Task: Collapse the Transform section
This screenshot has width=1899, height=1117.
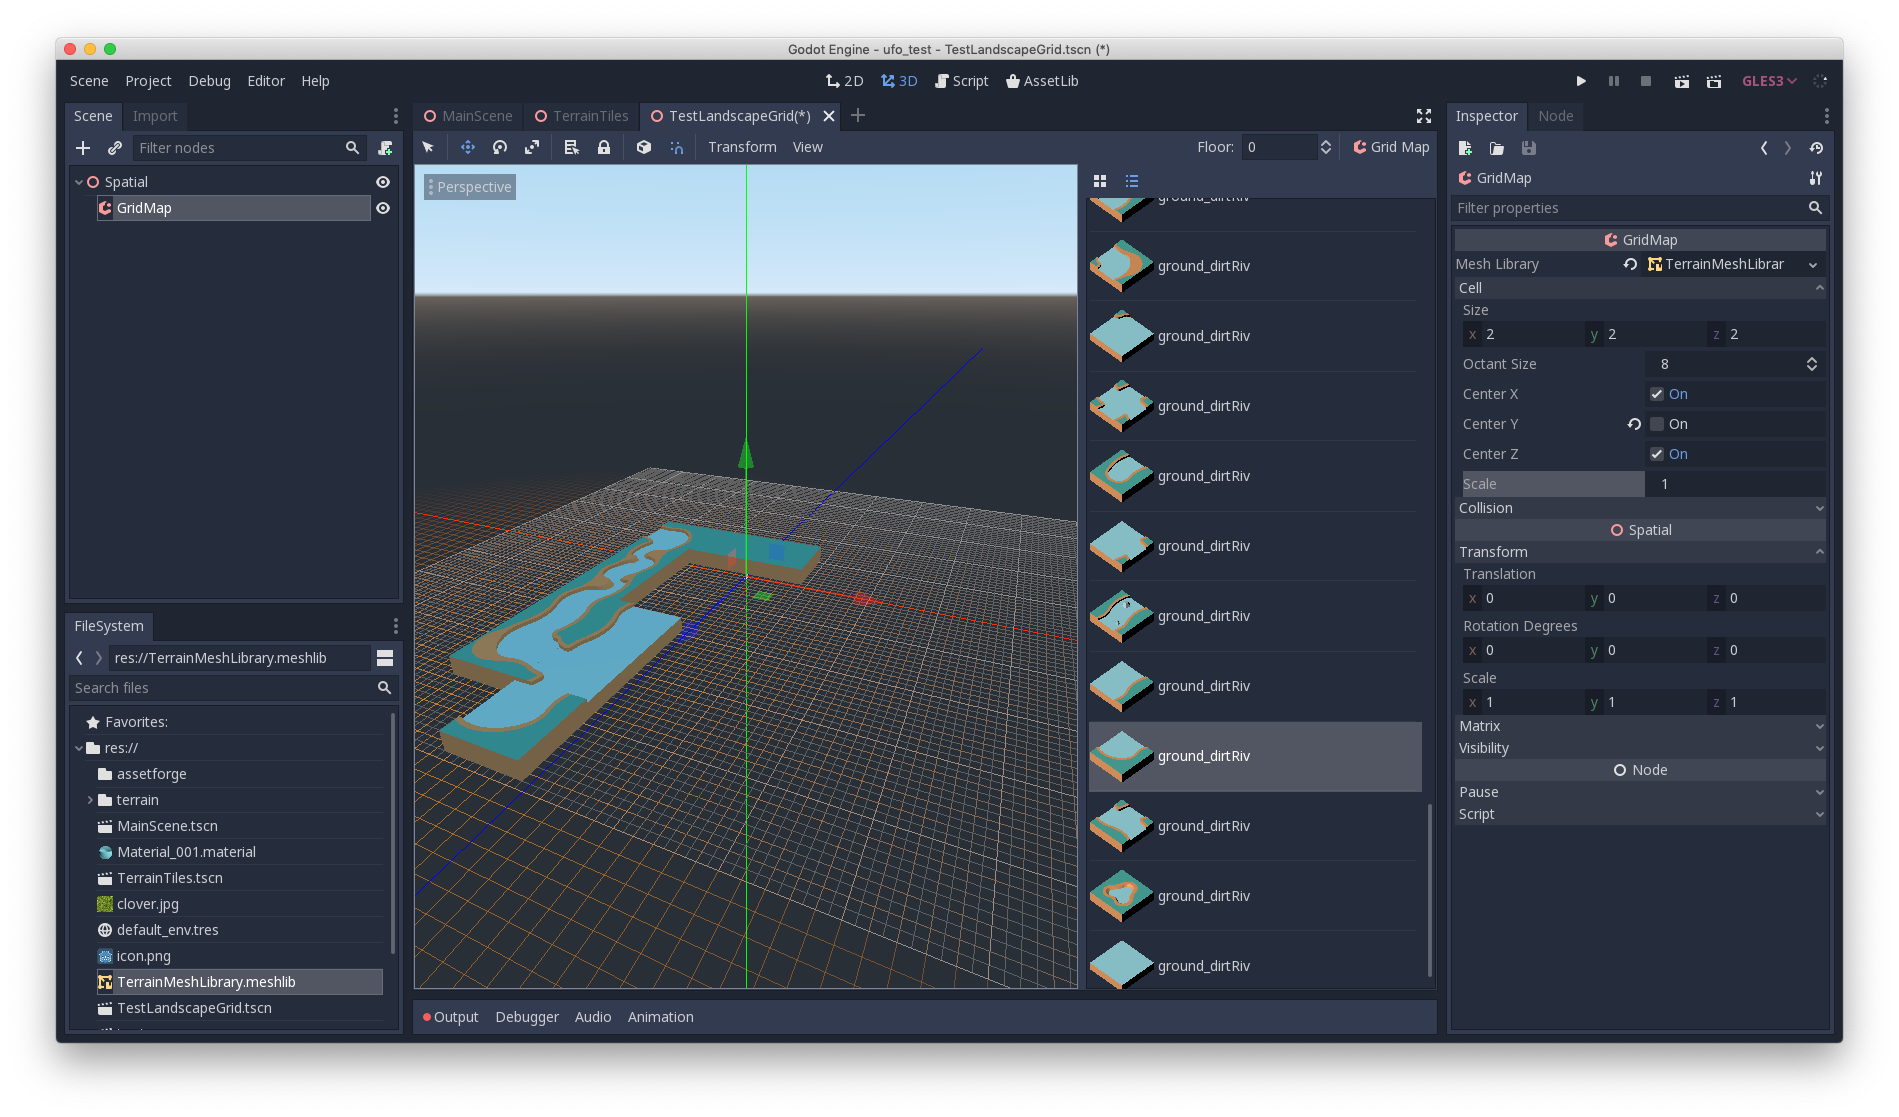Action: (x=1640, y=552)
